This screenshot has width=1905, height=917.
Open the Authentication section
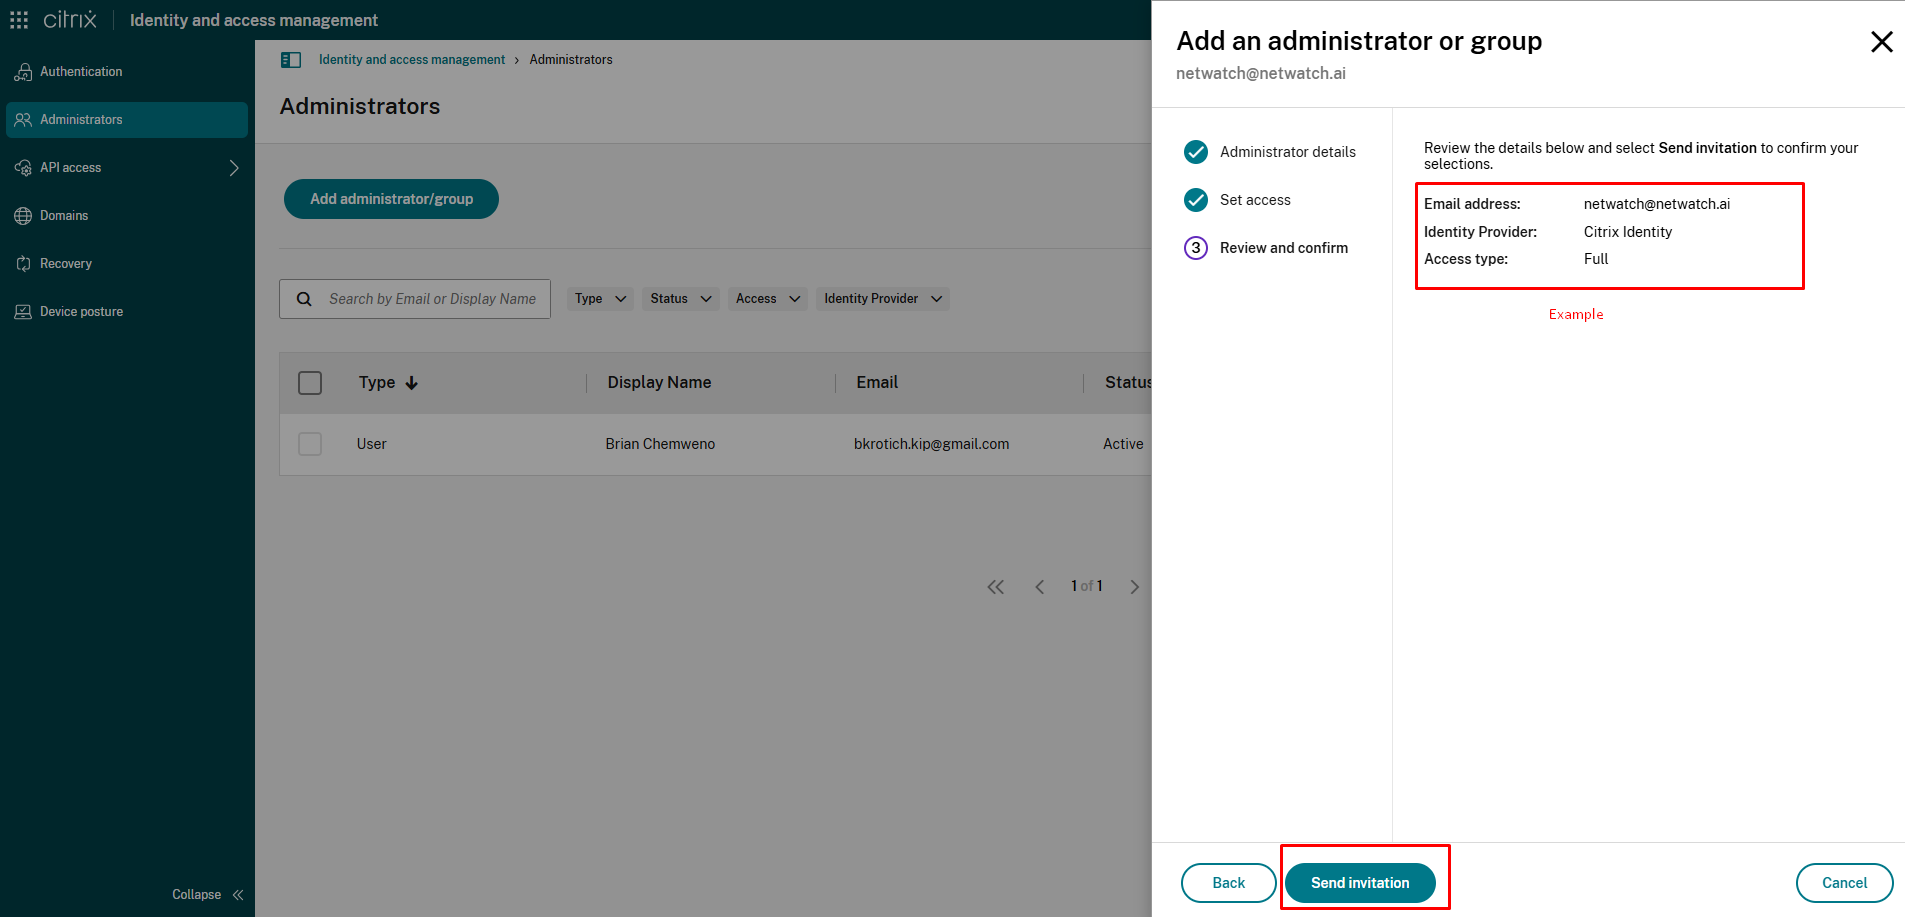[x=80, y=71]
